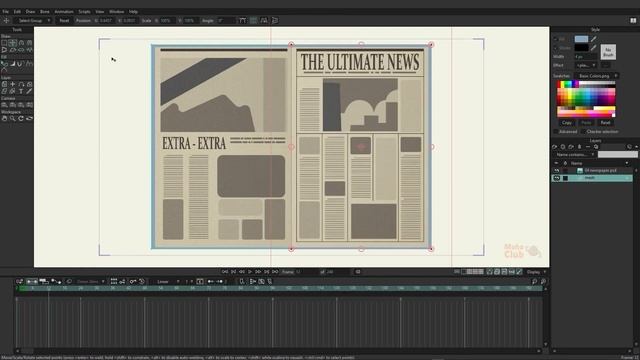Open the Select Group dropdown
This screenshot has width=640, height=360.
tap(33, 20)
